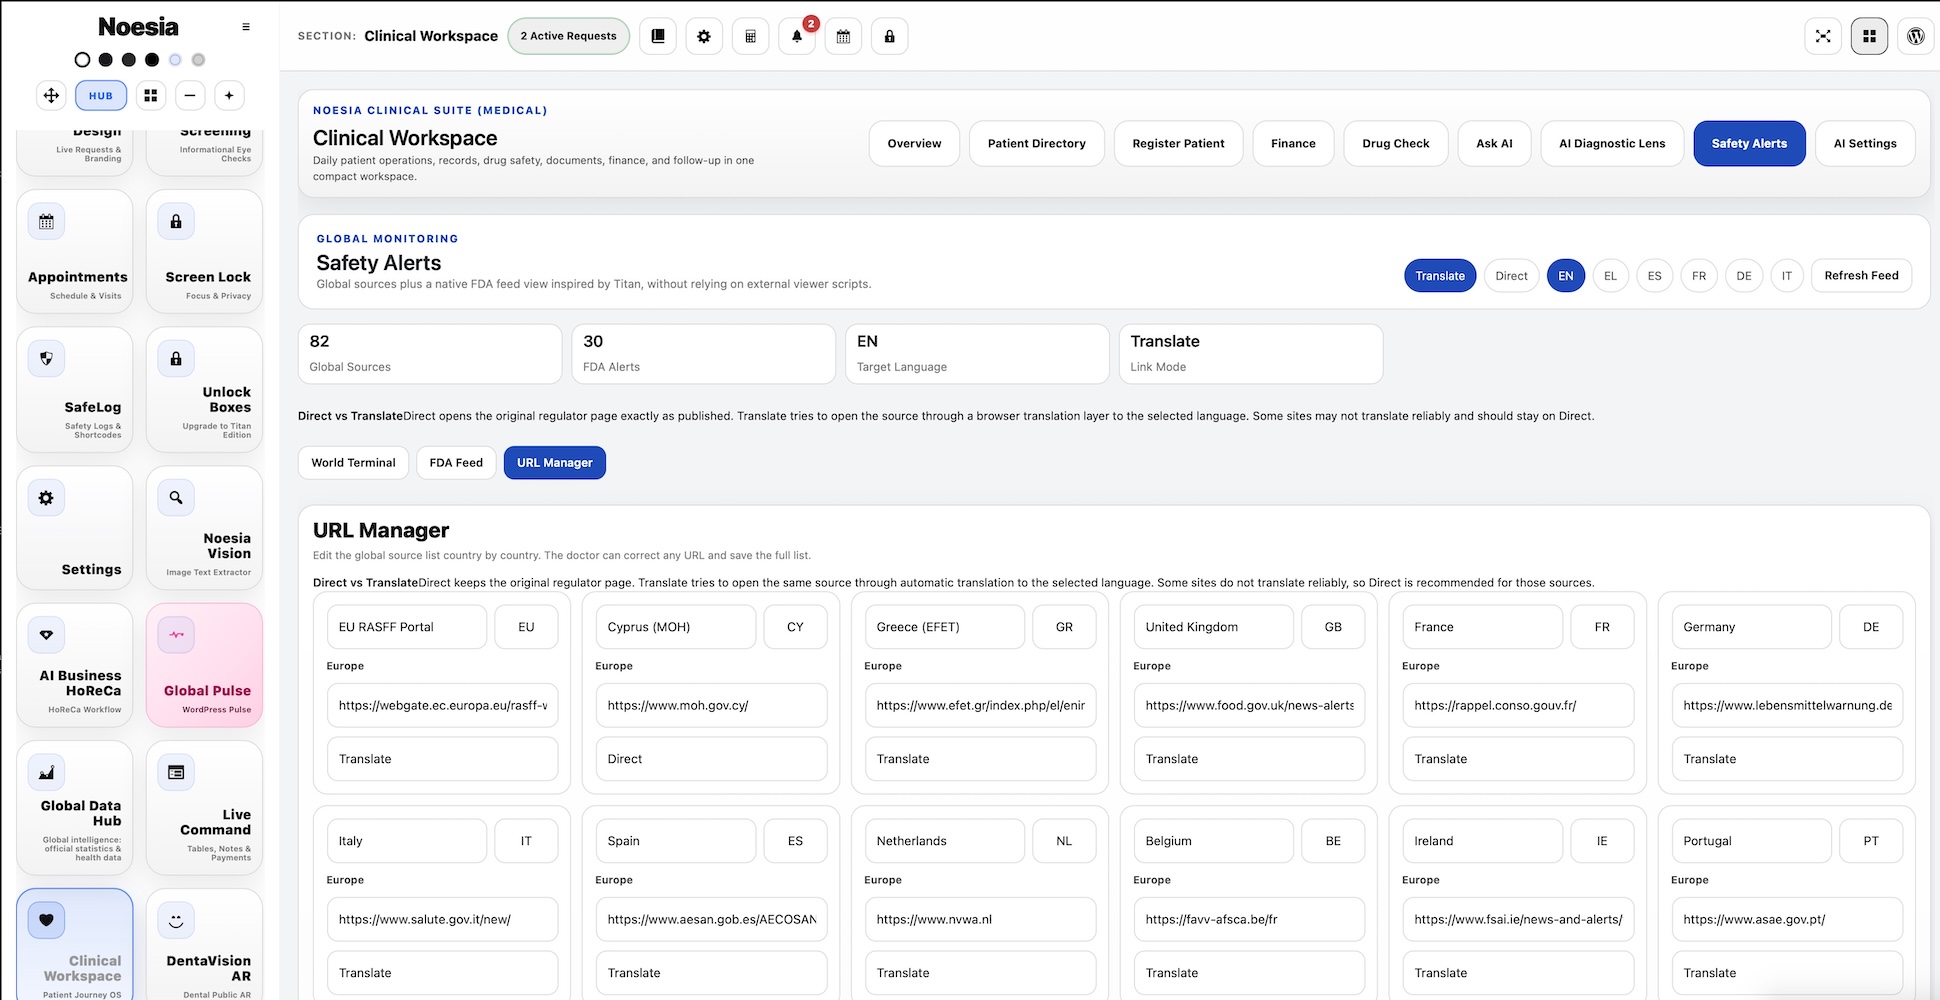Click the Refresh Feed button
The height and width of the screenshot is (1000, 1940).
coord(1861,276)
